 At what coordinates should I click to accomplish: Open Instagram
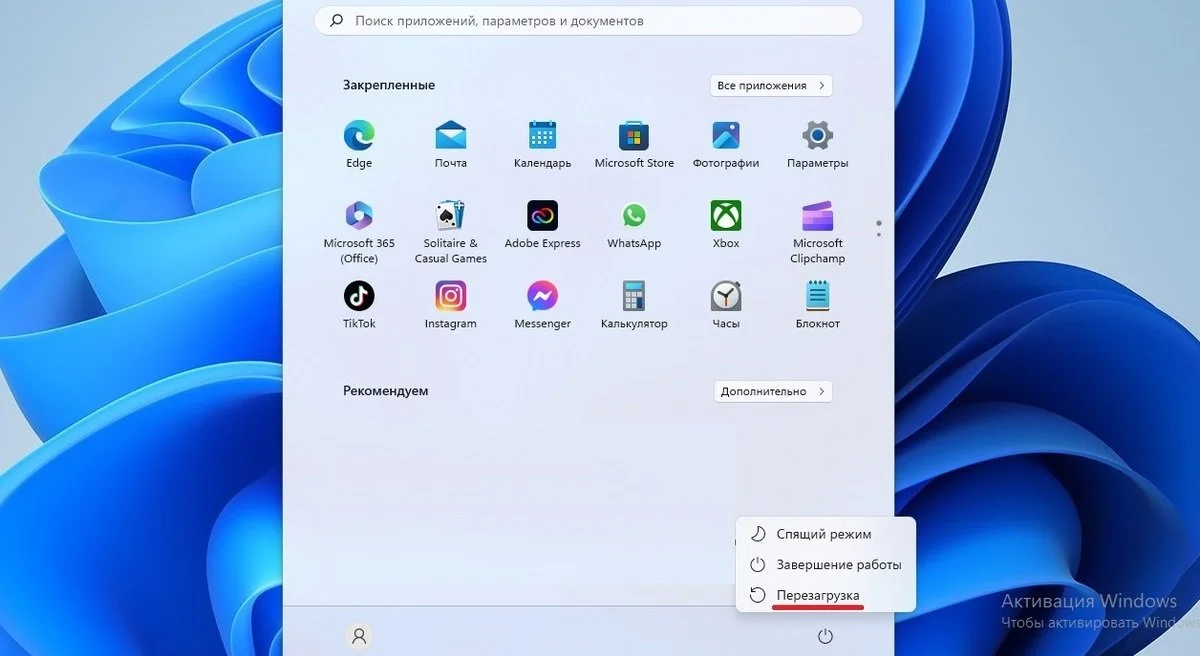click(451, 305)
